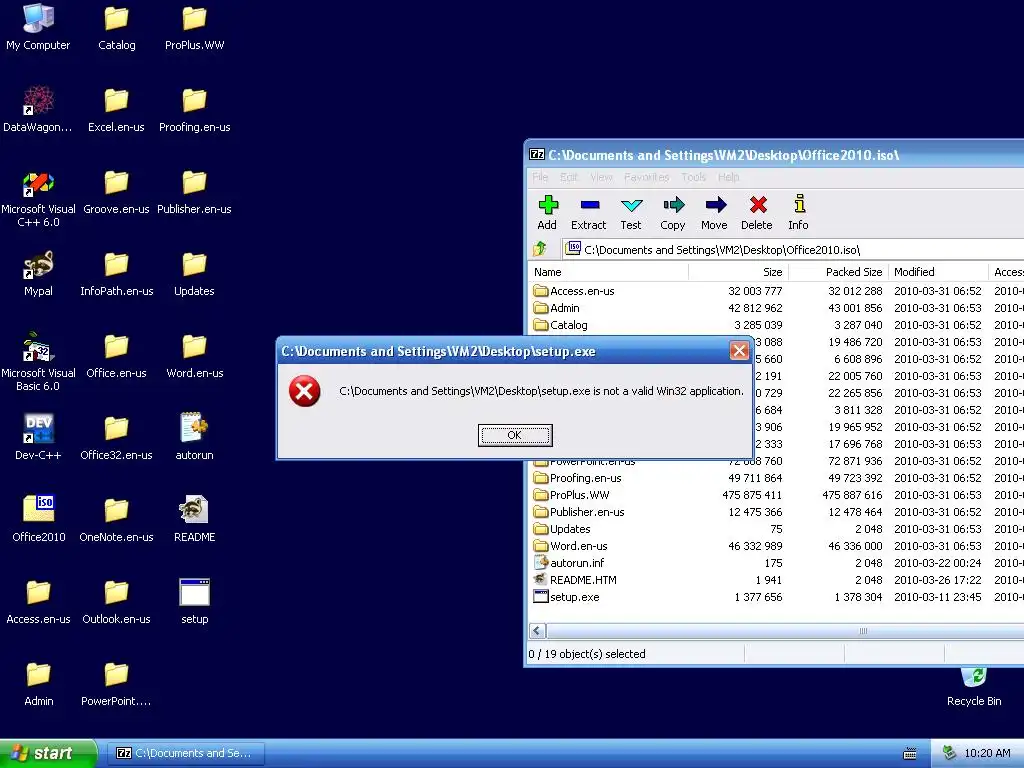Click the Move toolbar icon in 7-Zip
Image resolution: width=1024 pixels, height=768 pixels.
point(714,213)
